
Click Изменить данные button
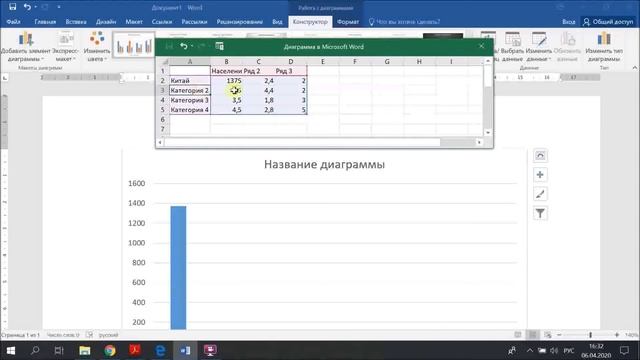click(x=538, y=47)
